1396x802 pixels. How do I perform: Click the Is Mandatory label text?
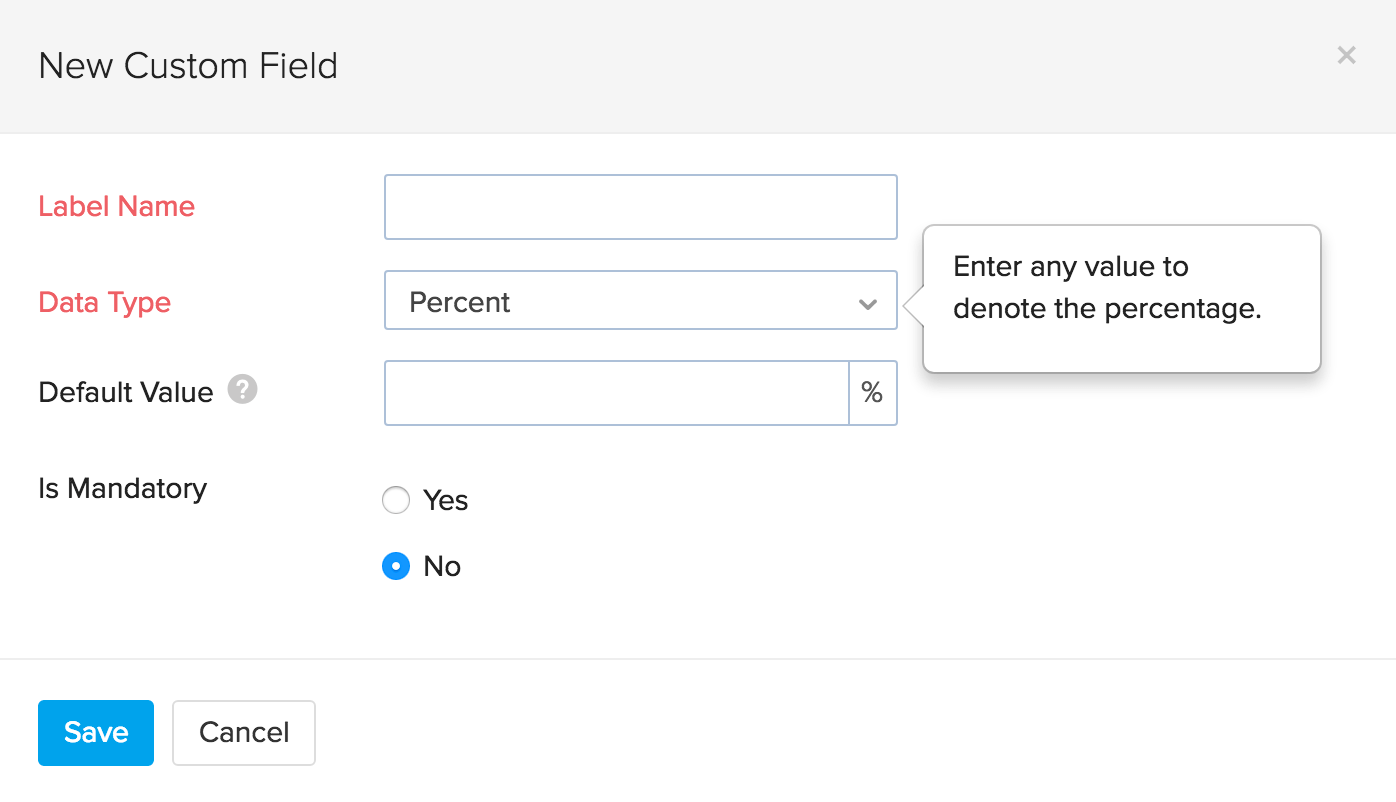coord(122,488)
